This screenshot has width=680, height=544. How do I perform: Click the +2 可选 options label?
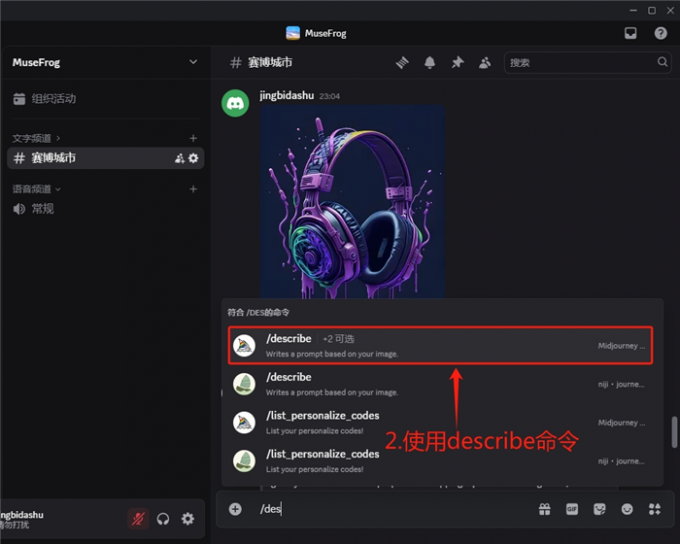(338, 339)
